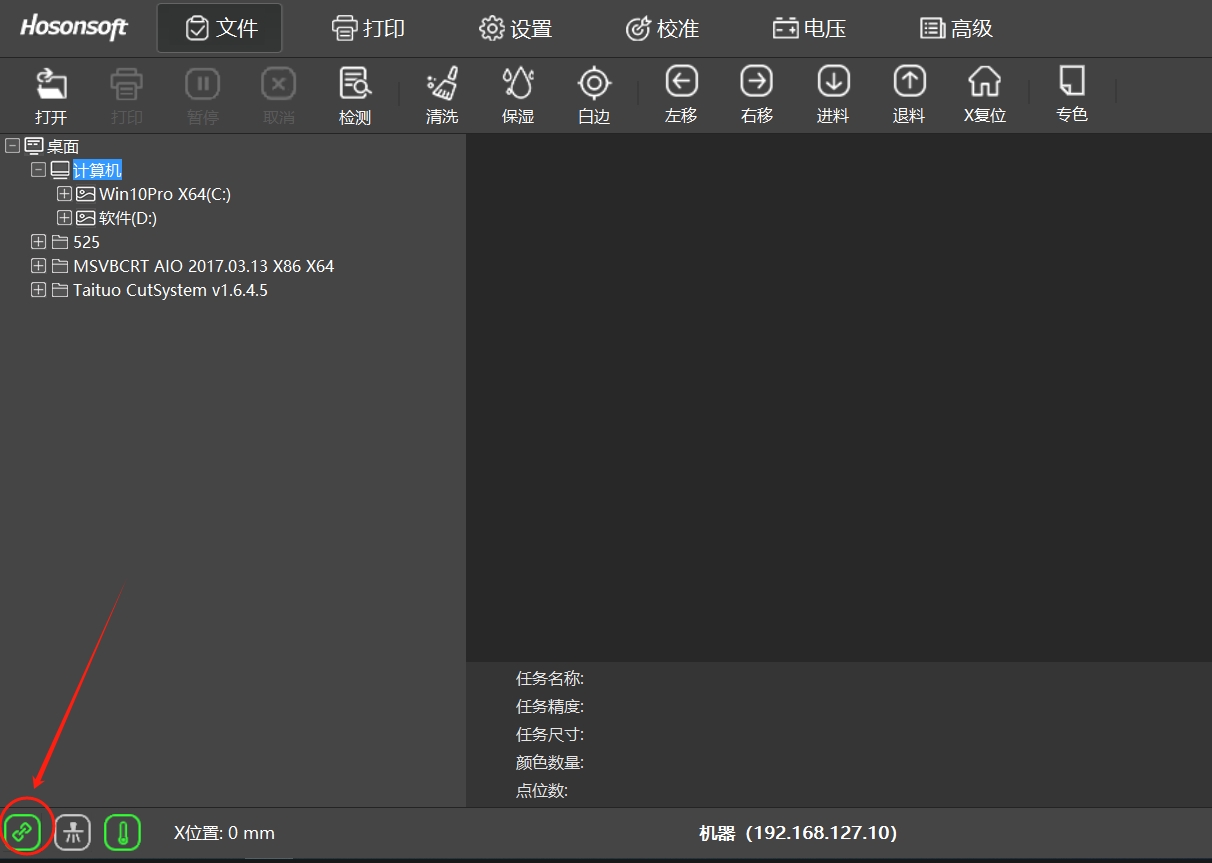Viewport: 1212px width, 863px height.
Task: Open the 专色 spot color icon
Action: [x=1071, y=82]
